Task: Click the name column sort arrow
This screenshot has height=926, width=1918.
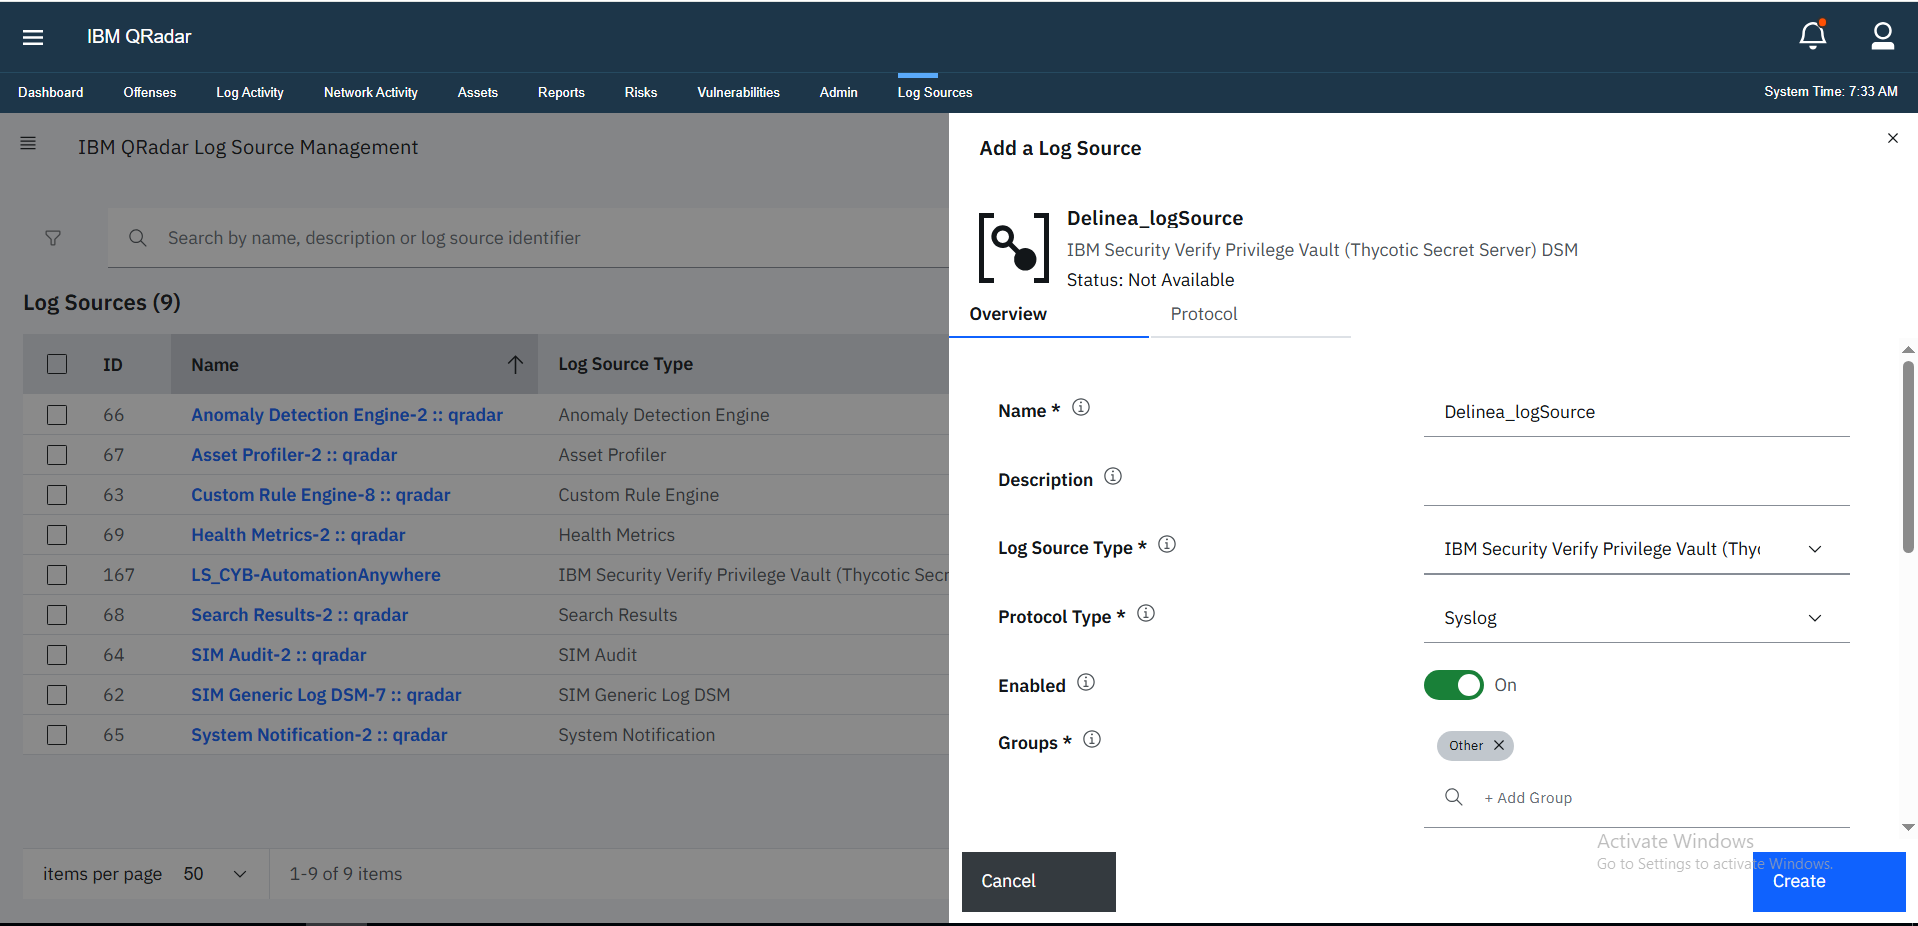Action: [x=515, y=365]
